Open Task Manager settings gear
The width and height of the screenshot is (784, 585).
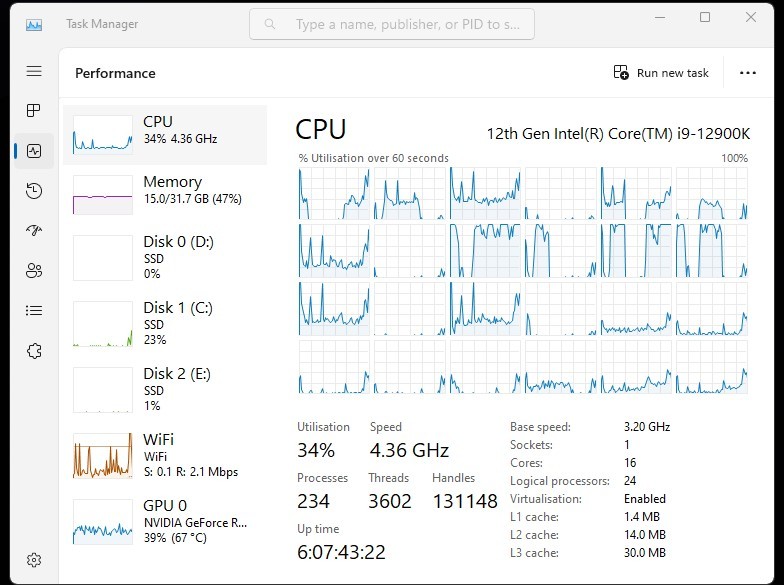click(34, 560)
